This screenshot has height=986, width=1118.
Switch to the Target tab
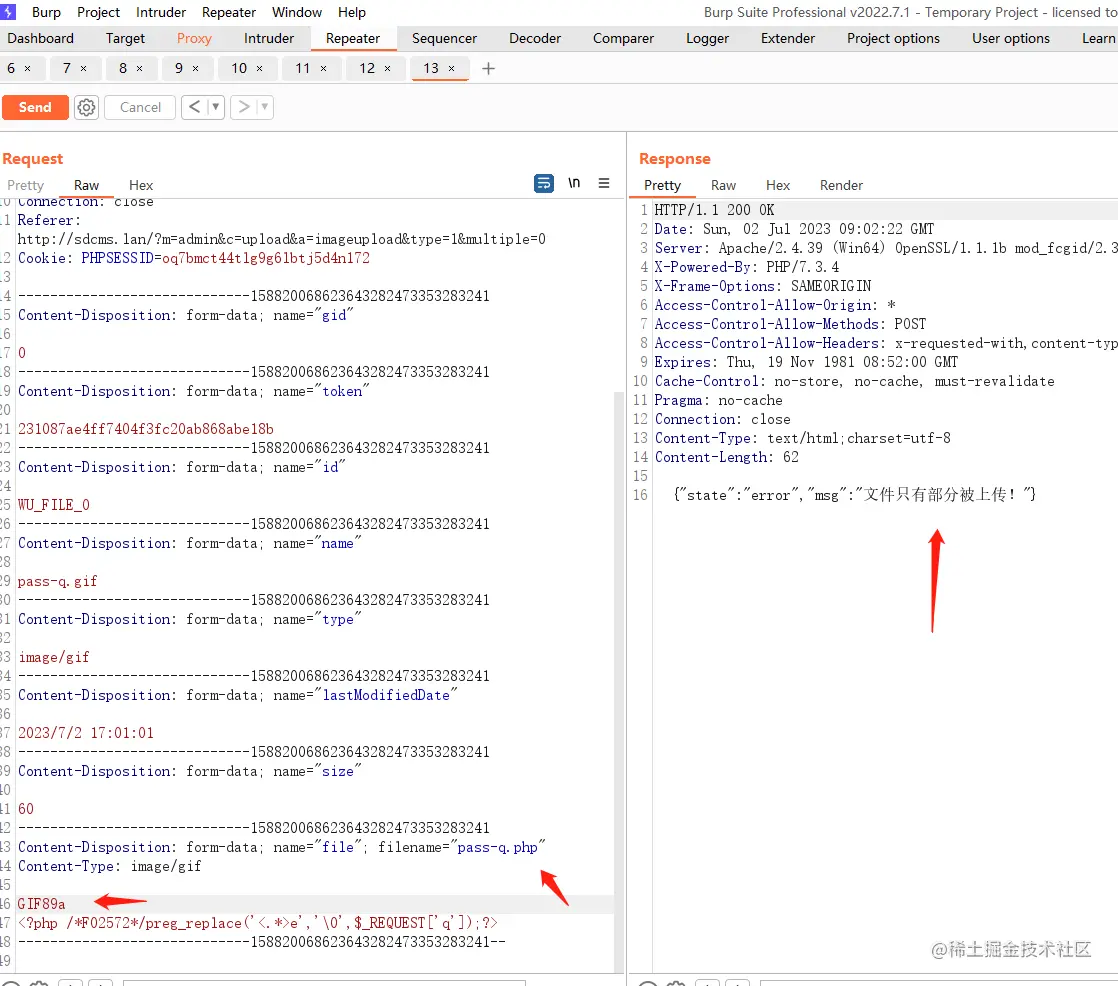(125, 38)
